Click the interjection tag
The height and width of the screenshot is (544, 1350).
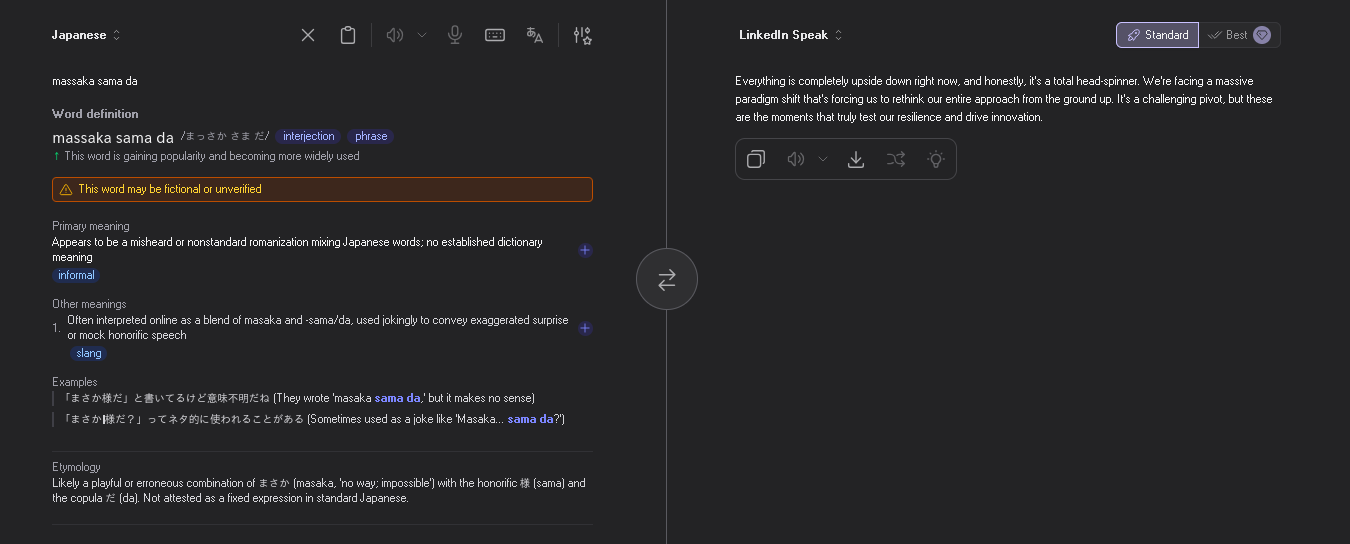tap(309, 136)
